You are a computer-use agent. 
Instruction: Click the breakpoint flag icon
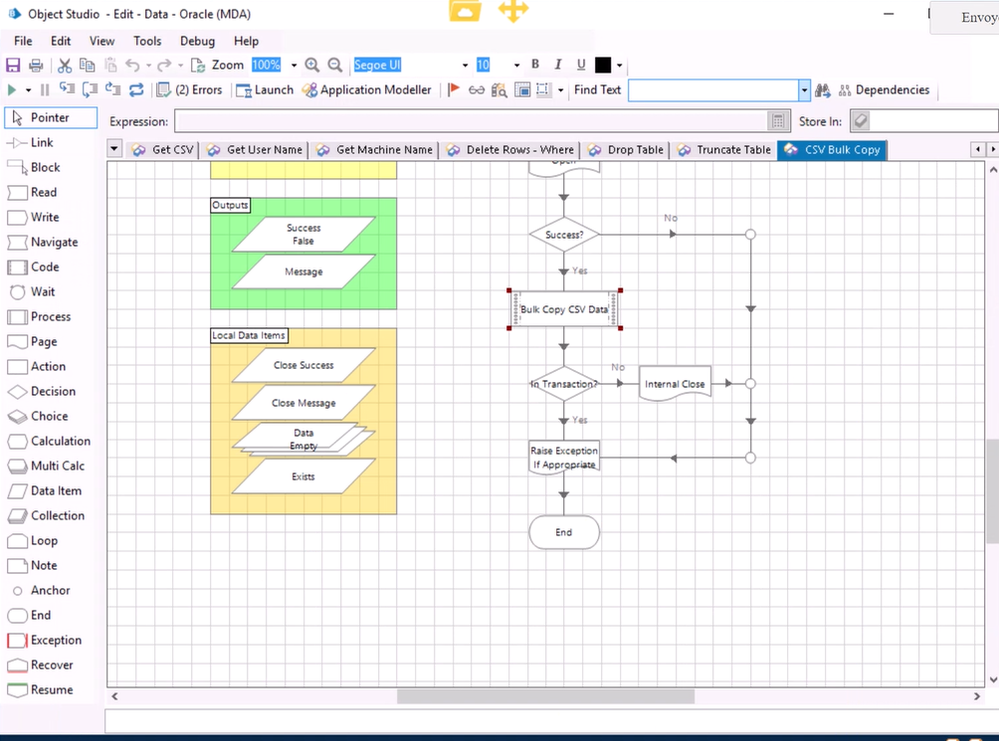pyautogui.click(x=454, y=90)
